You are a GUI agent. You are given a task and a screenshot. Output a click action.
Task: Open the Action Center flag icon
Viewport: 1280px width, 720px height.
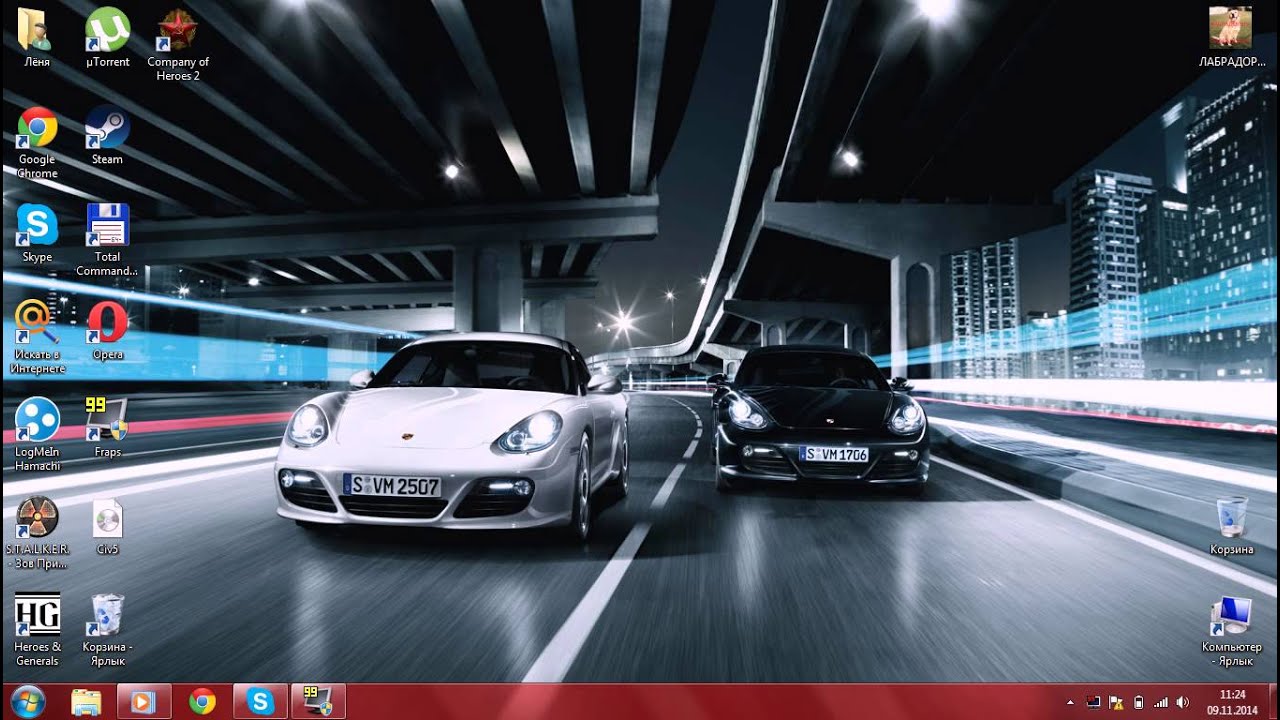1116,702
